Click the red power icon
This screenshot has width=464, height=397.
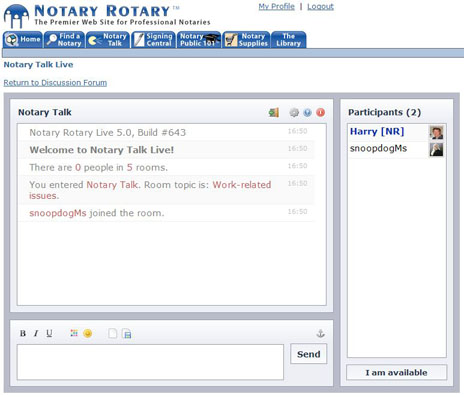(x=320, y=112)
